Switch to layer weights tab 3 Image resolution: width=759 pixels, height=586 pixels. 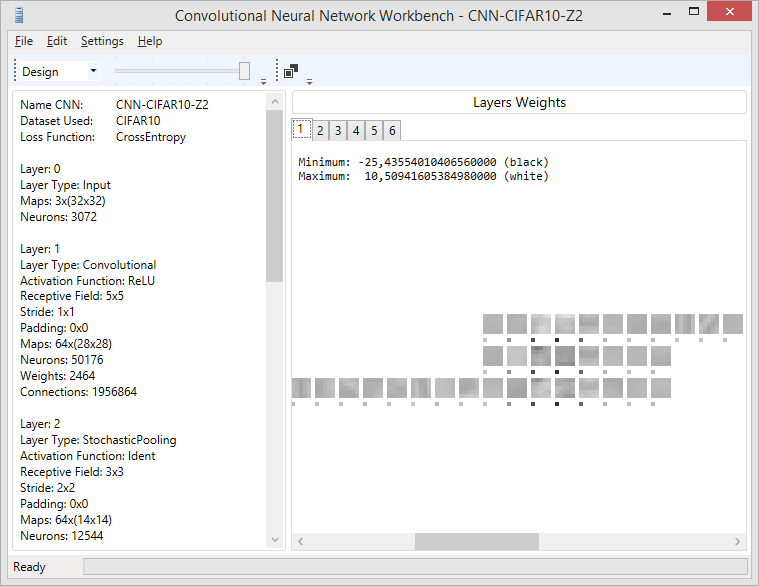(338, 131)
